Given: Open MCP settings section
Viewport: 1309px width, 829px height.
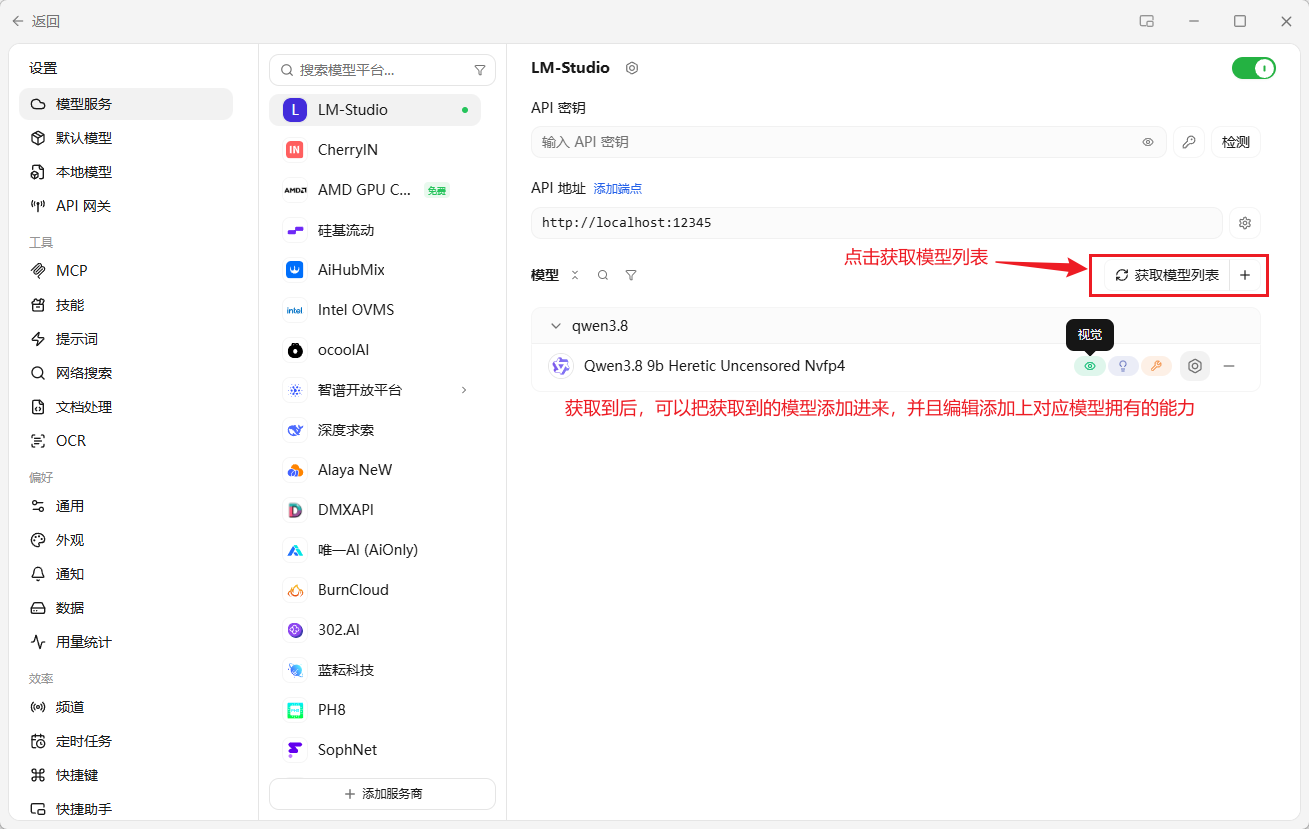Looking at the screenshot, I should click(126, 271).
